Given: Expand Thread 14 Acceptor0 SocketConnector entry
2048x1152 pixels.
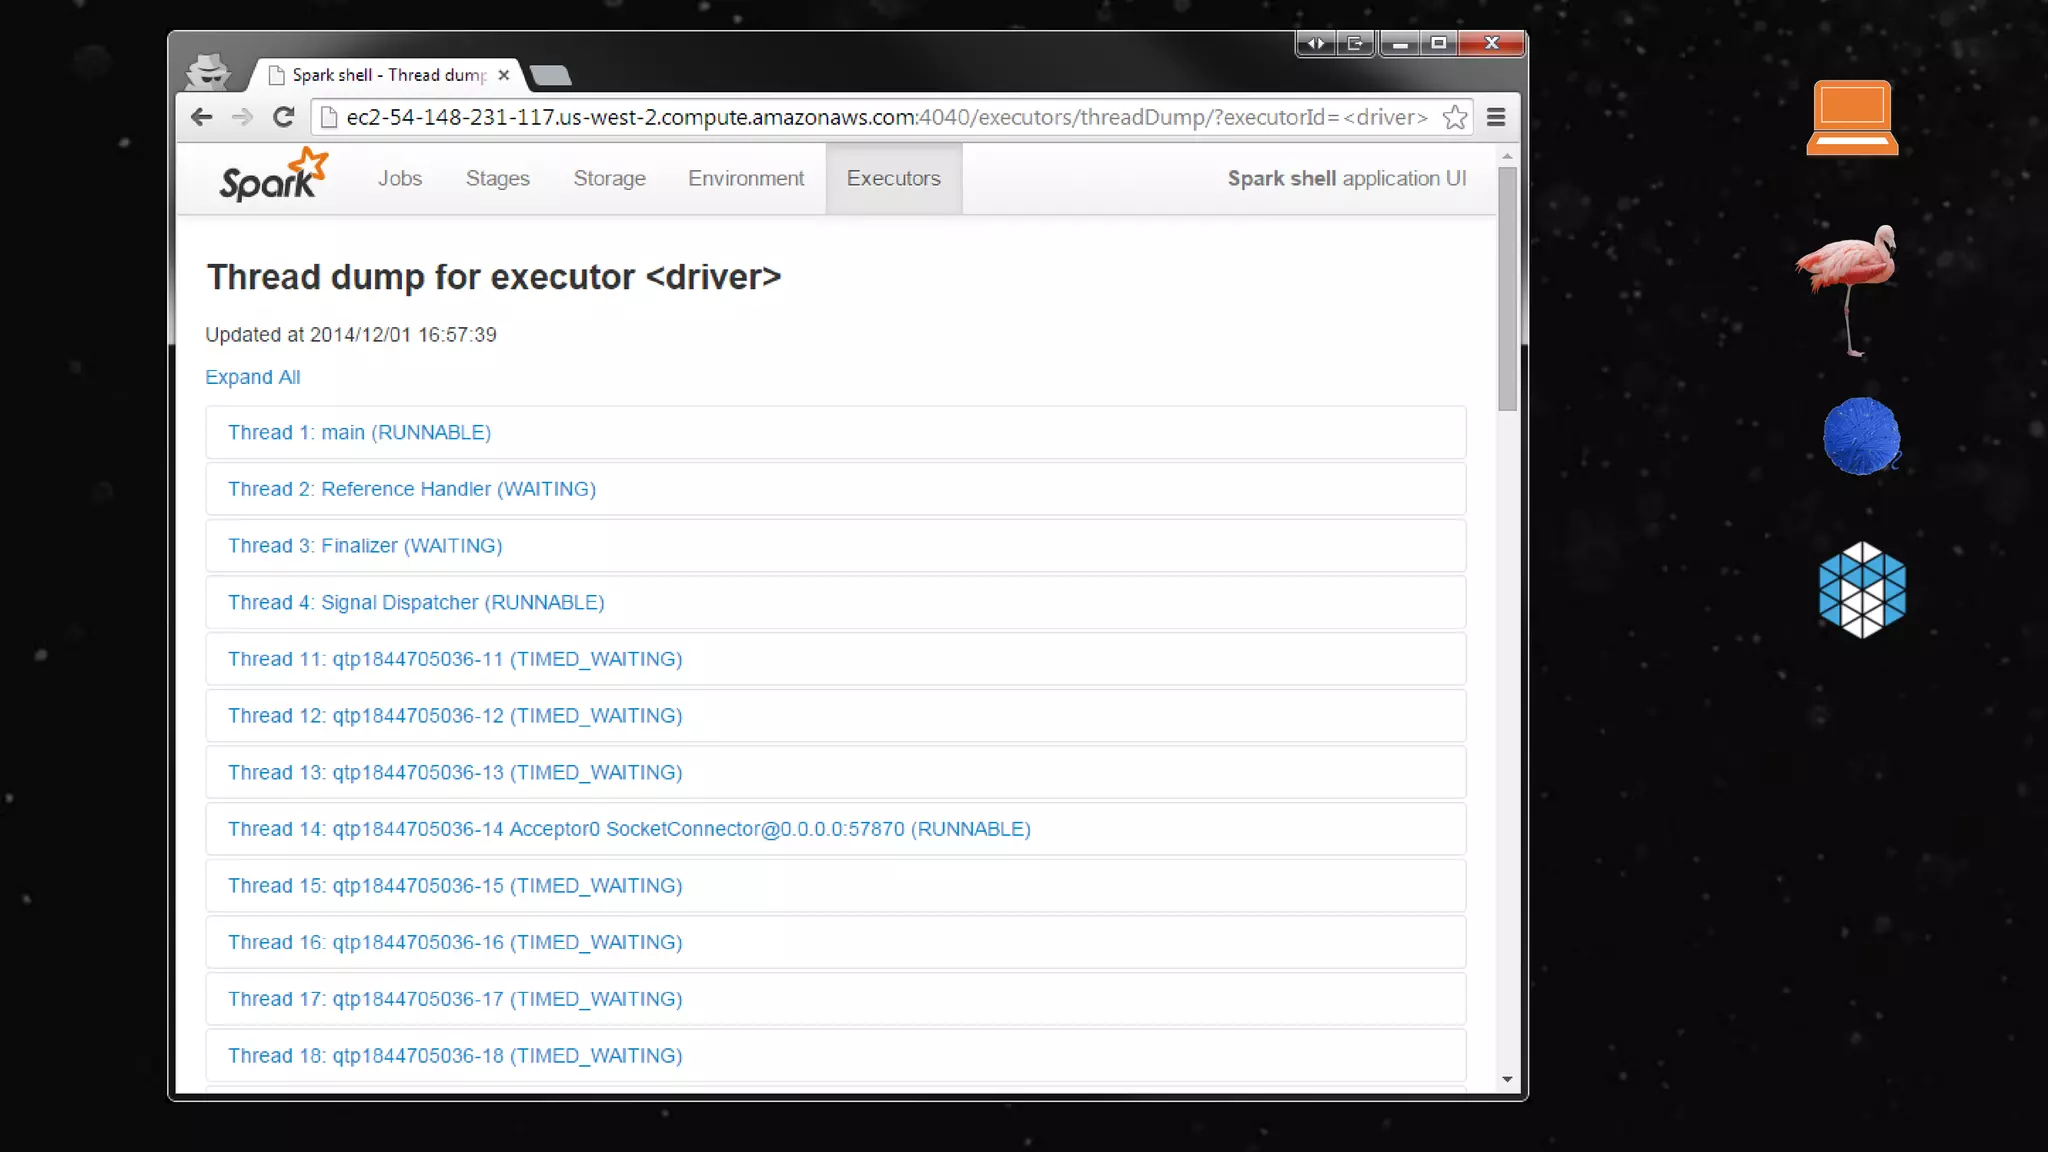Looking at the screenshot, I should click(628, 829).
